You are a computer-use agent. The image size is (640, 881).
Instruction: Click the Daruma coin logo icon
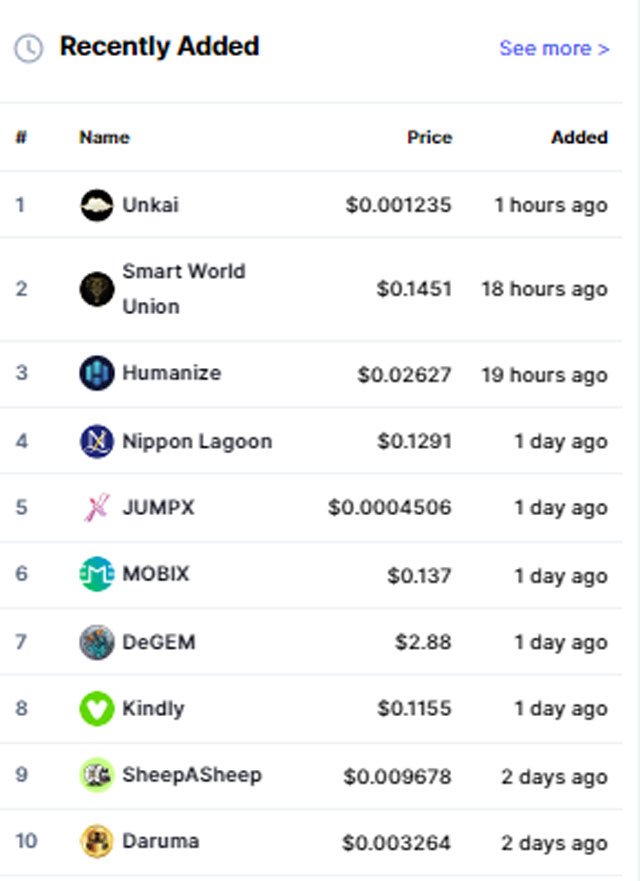coord(97,841)
